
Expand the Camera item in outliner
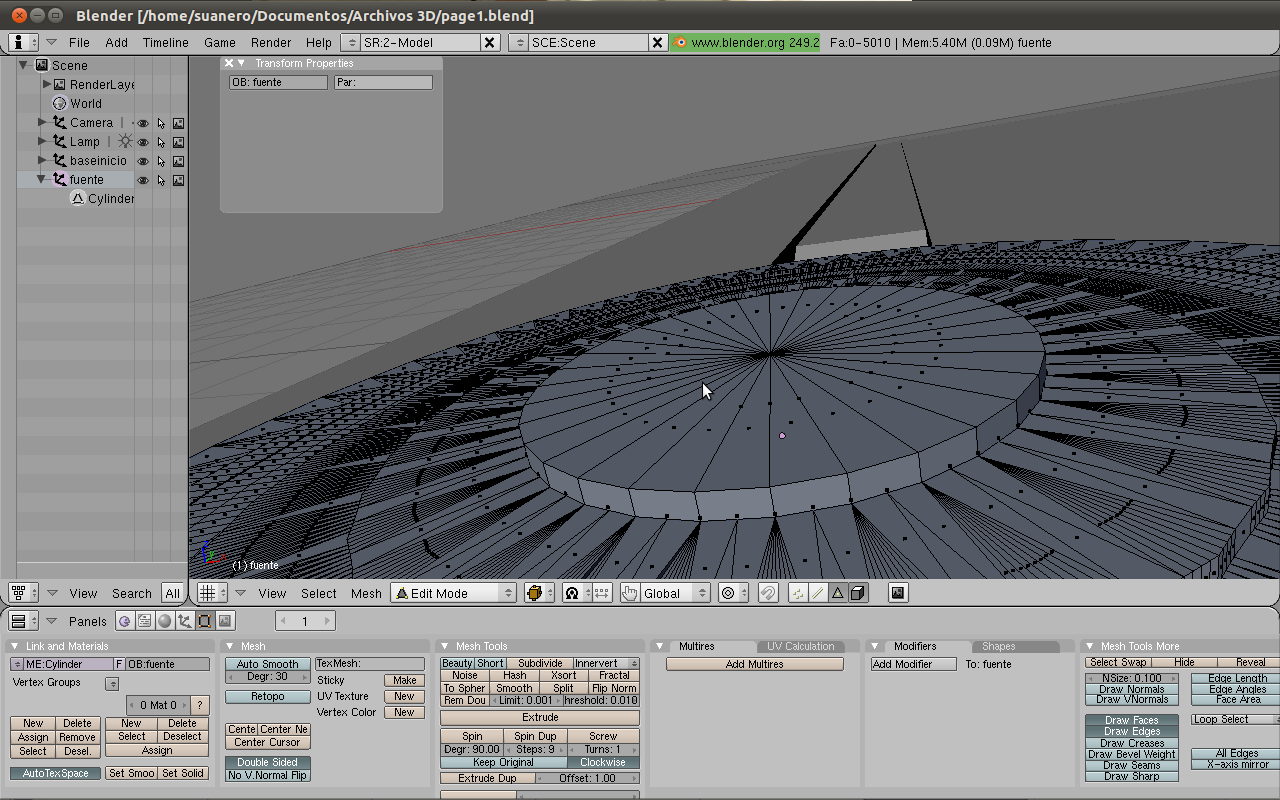click(x=42, y=123)
